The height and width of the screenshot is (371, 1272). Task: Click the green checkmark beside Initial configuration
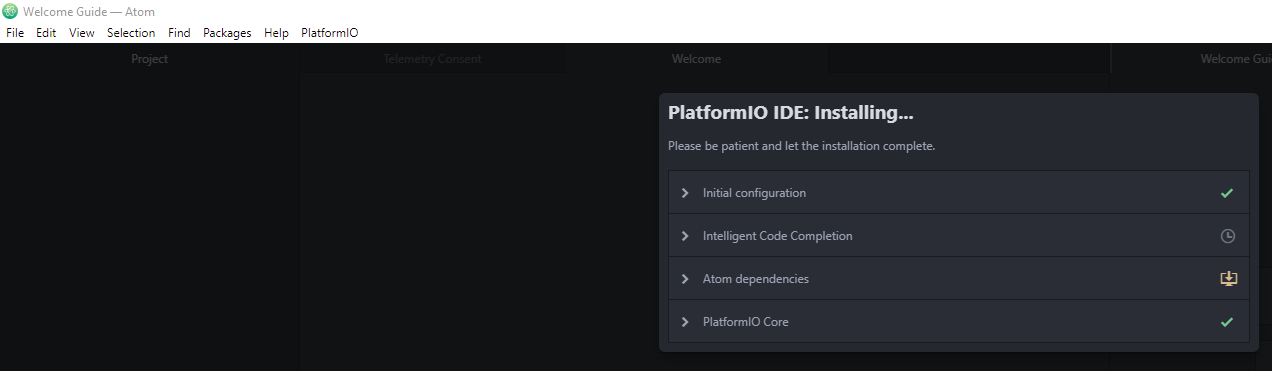click(1227, 193)
